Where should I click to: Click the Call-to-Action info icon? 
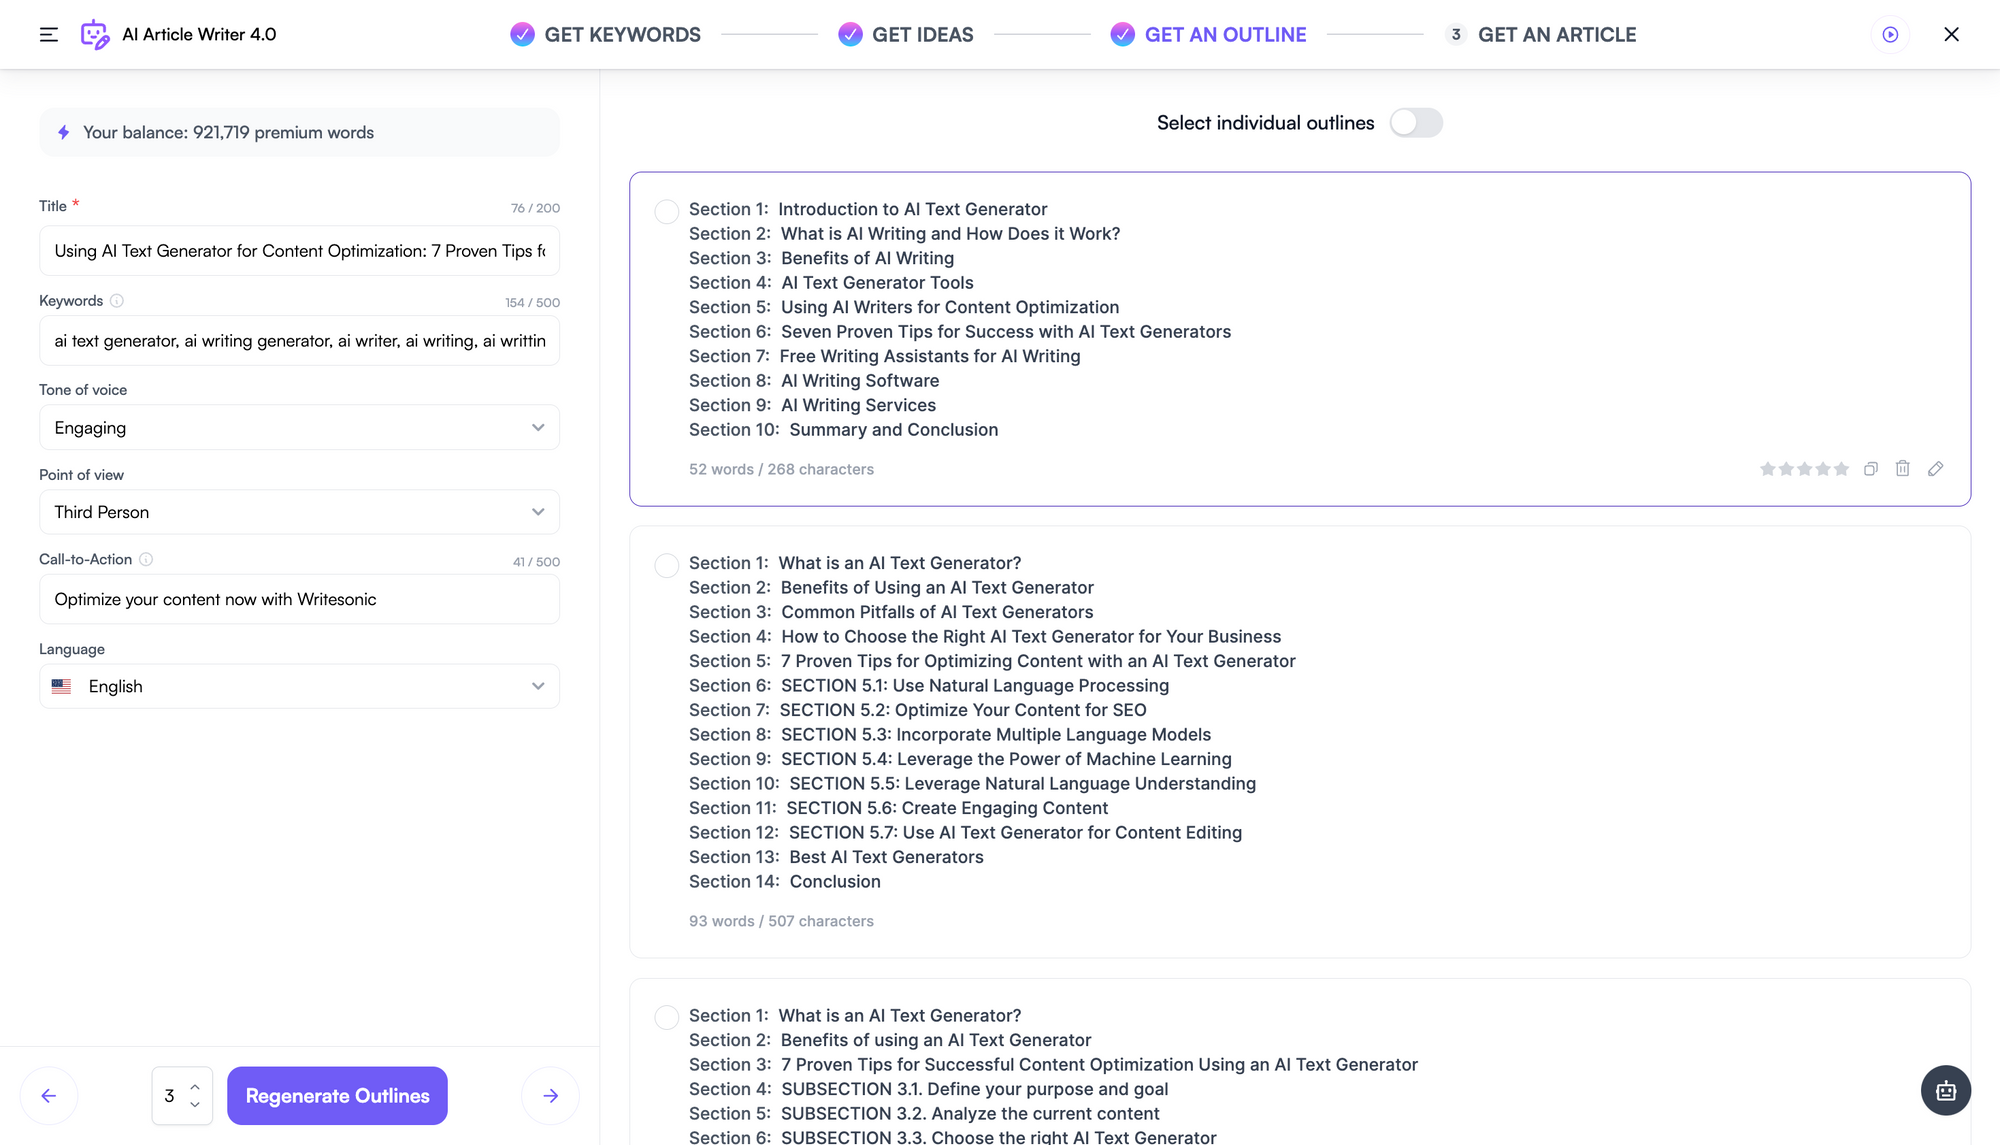146,559
